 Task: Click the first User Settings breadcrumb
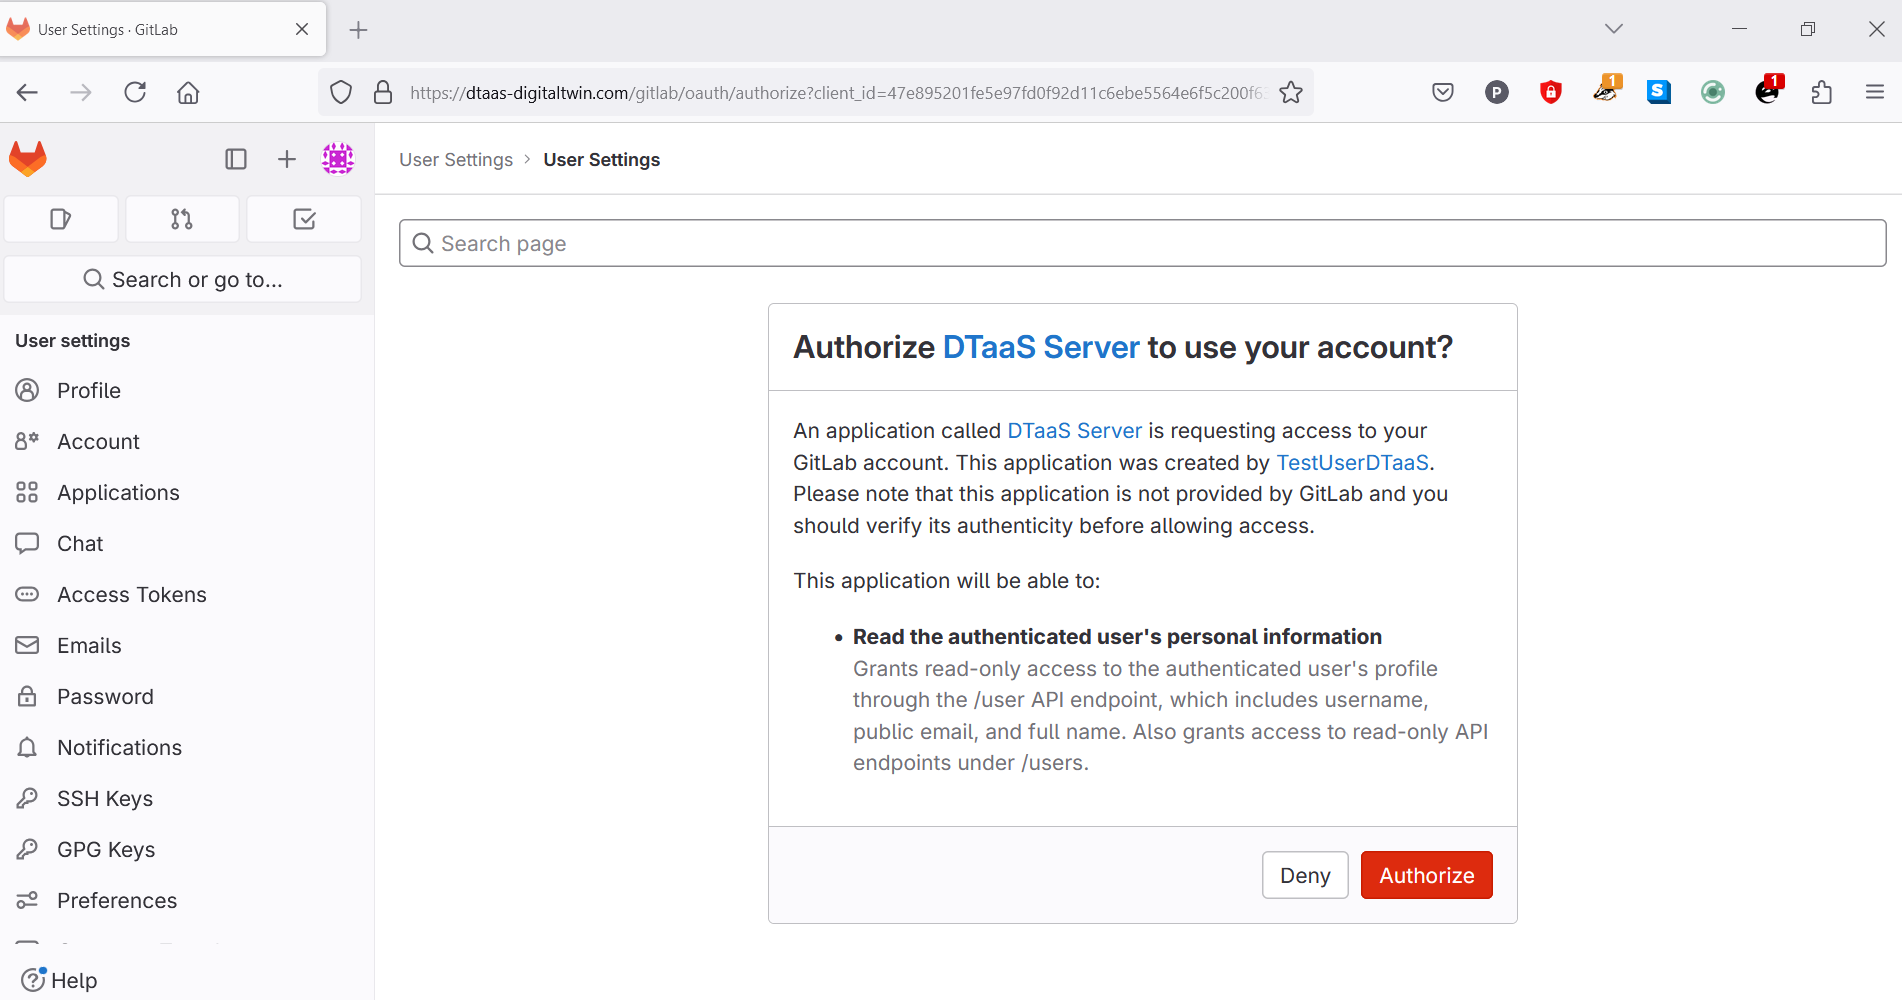pyautogui.click(x=456, y=160)
